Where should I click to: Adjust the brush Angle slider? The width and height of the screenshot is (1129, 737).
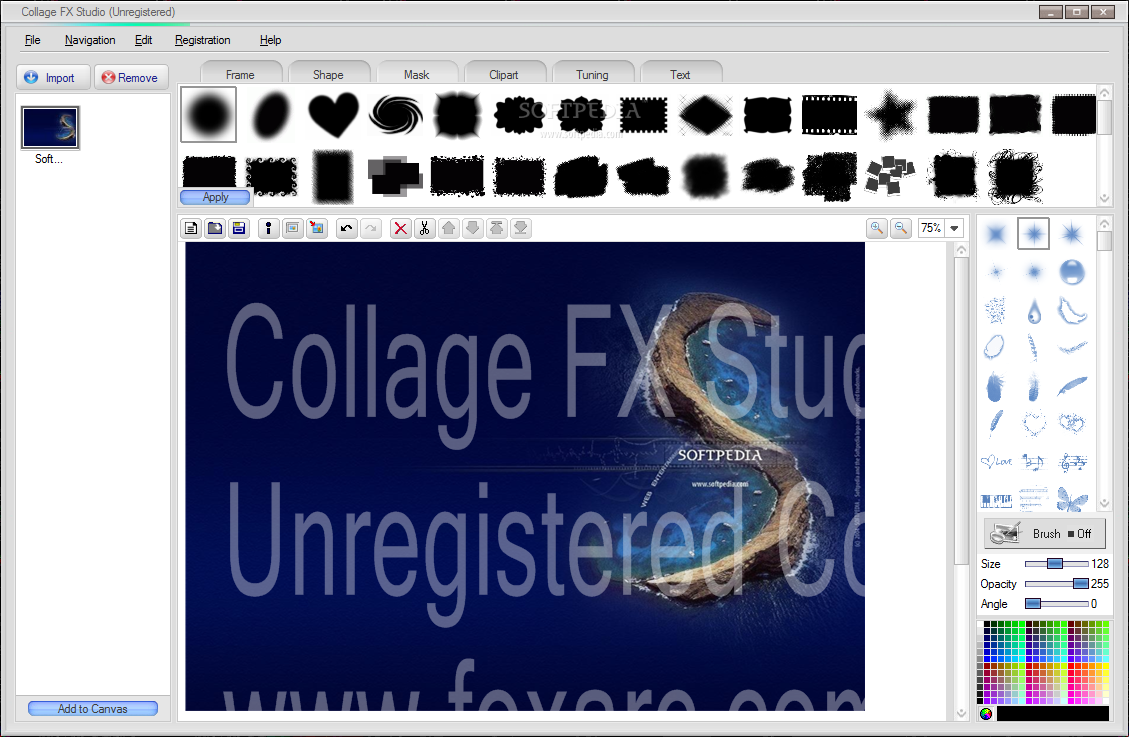(1056, 603)
